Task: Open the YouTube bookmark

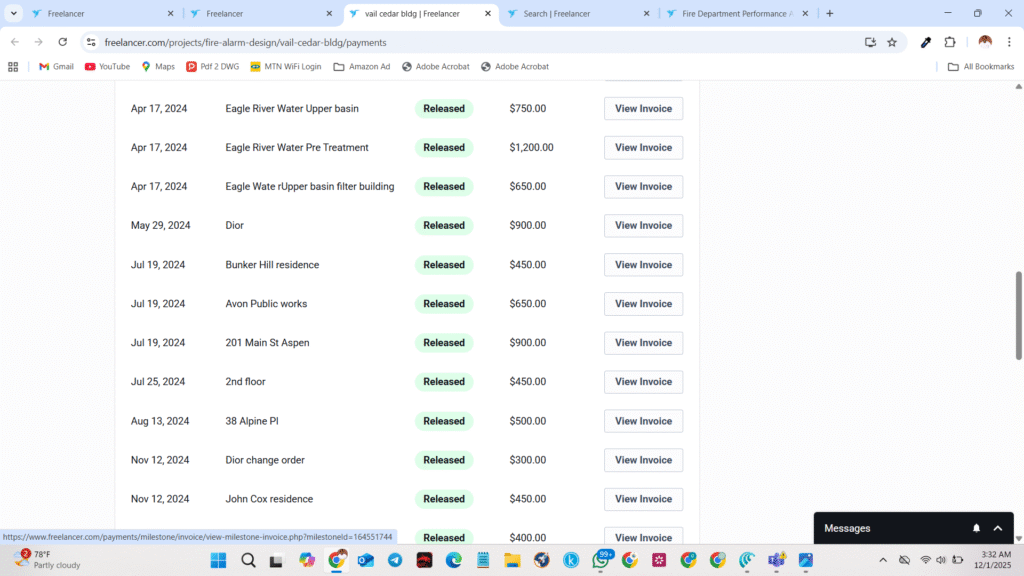Action: click(x=107, y=67)
